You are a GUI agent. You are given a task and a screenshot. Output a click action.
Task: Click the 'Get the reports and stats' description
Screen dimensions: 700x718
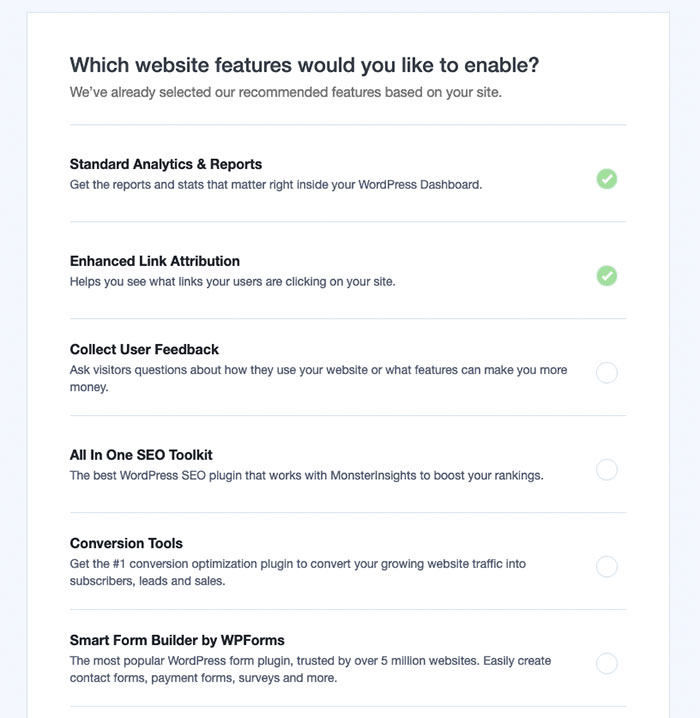276,185
